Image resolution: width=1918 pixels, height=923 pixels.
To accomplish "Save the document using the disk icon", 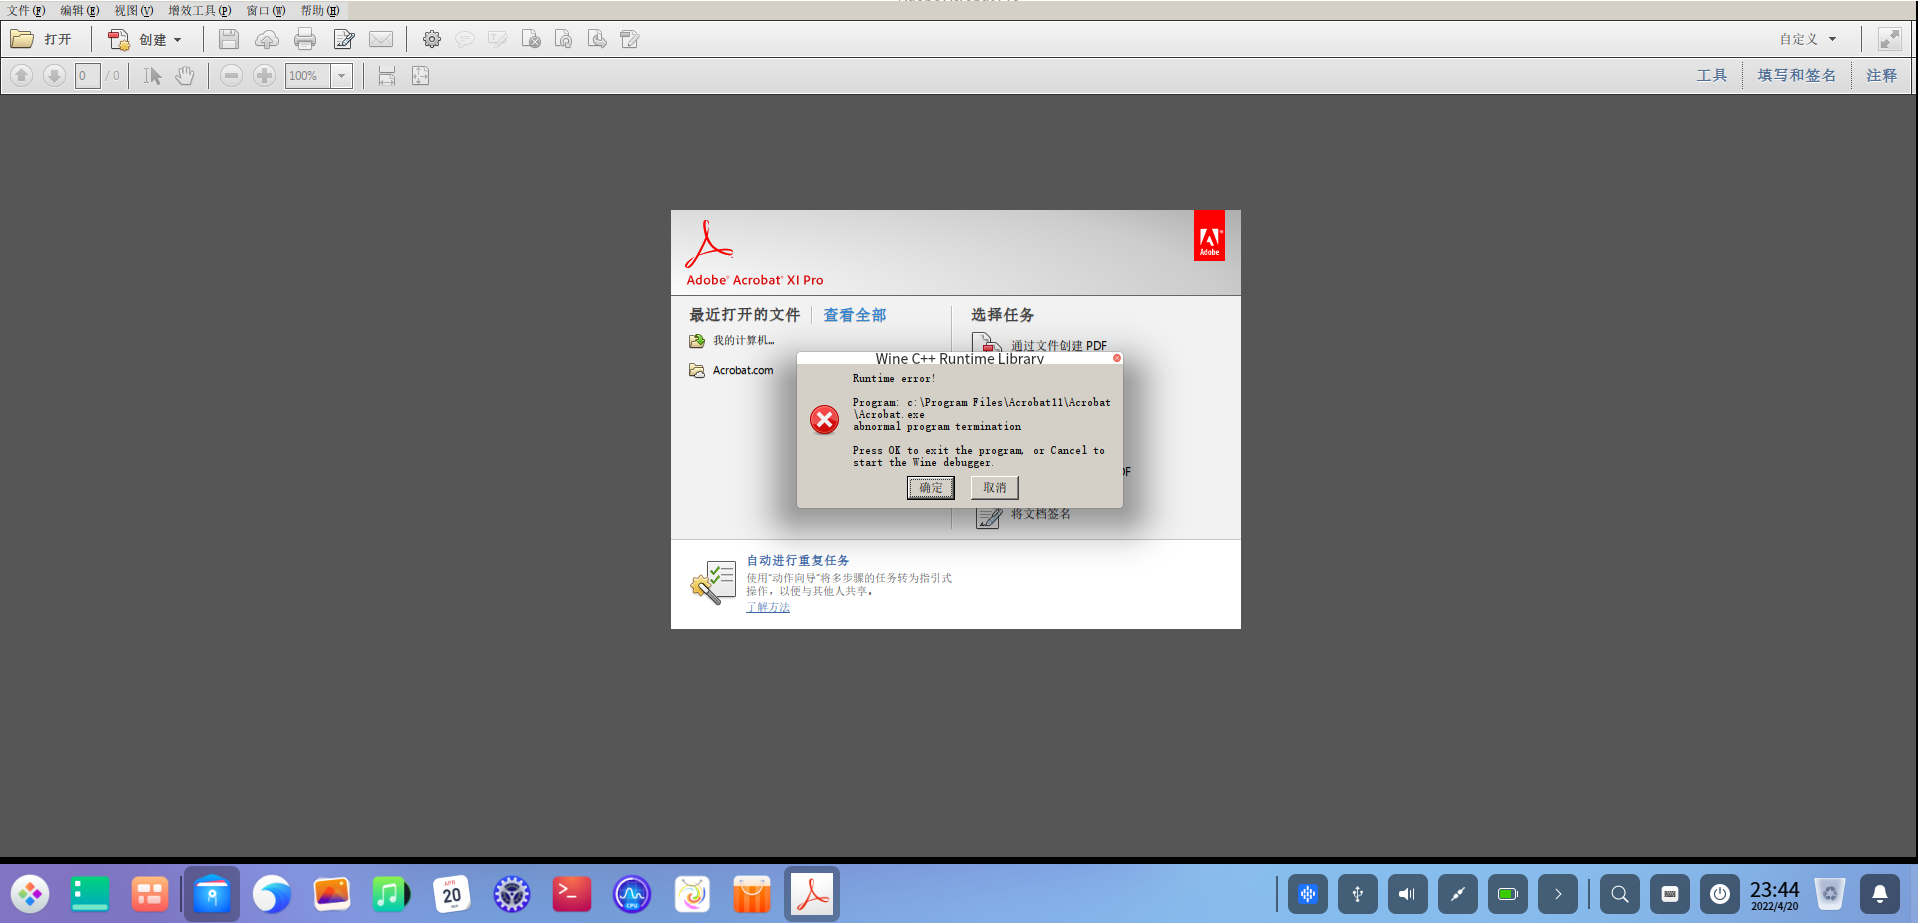I will click(228, 39).
